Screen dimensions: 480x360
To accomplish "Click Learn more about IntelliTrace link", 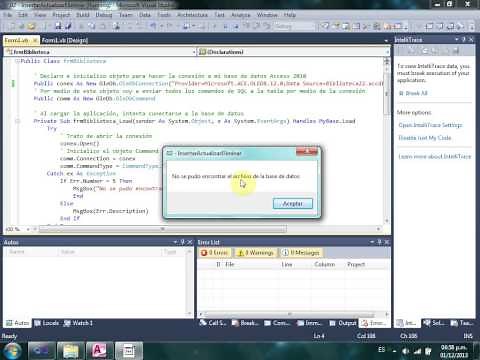I will point(435,156).
